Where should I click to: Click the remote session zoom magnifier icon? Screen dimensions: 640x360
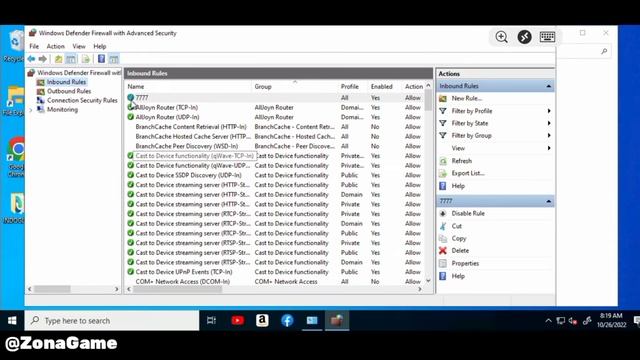(502, 37)
